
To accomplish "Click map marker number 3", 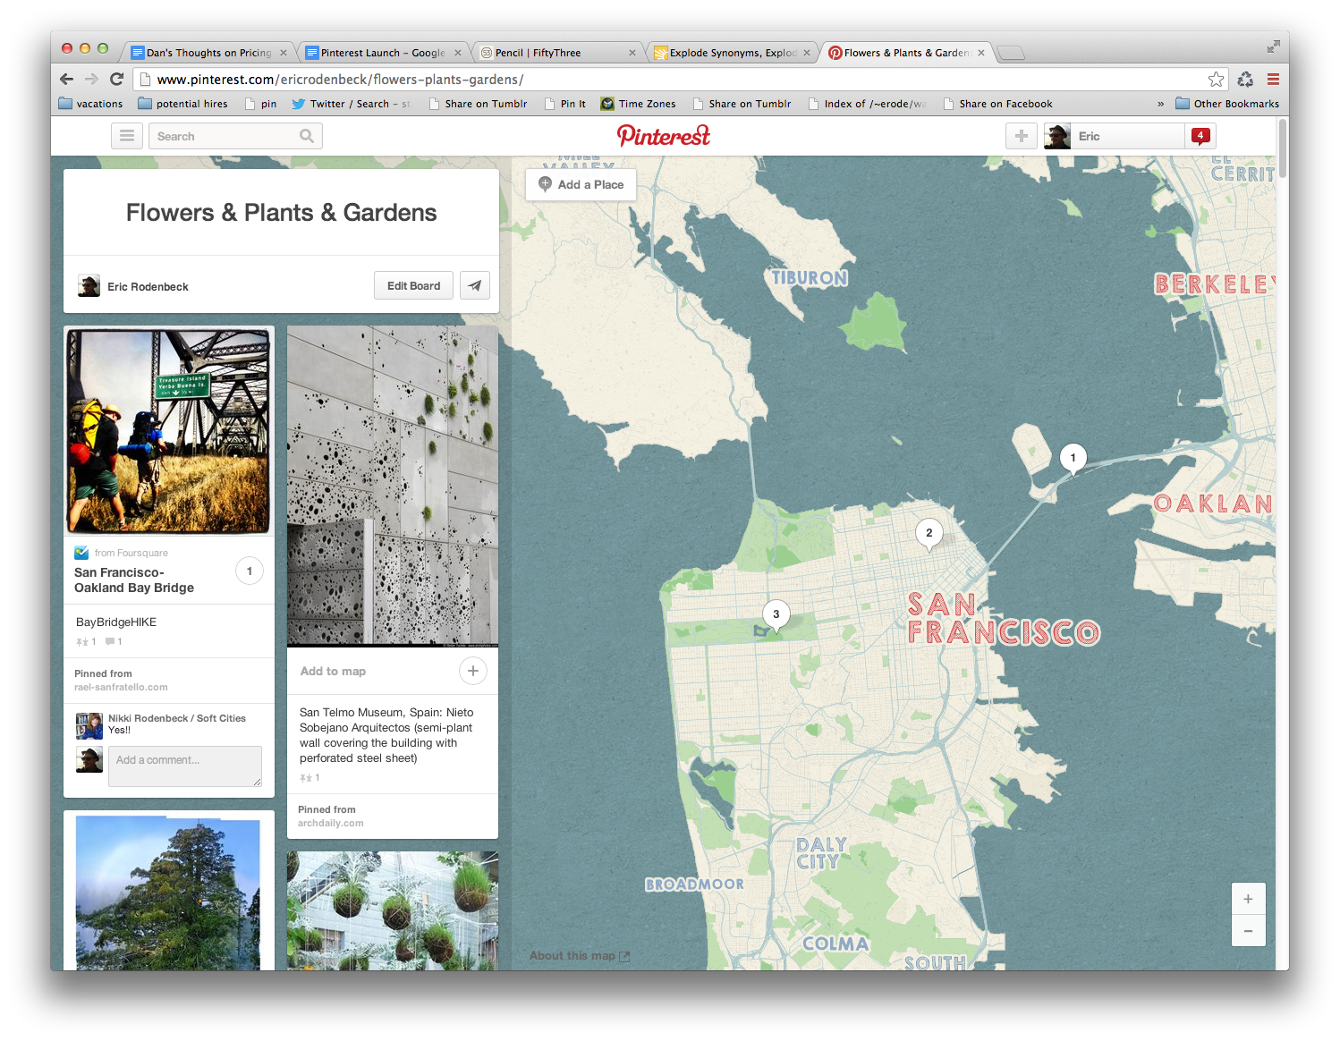I will [x=776, y=616].
